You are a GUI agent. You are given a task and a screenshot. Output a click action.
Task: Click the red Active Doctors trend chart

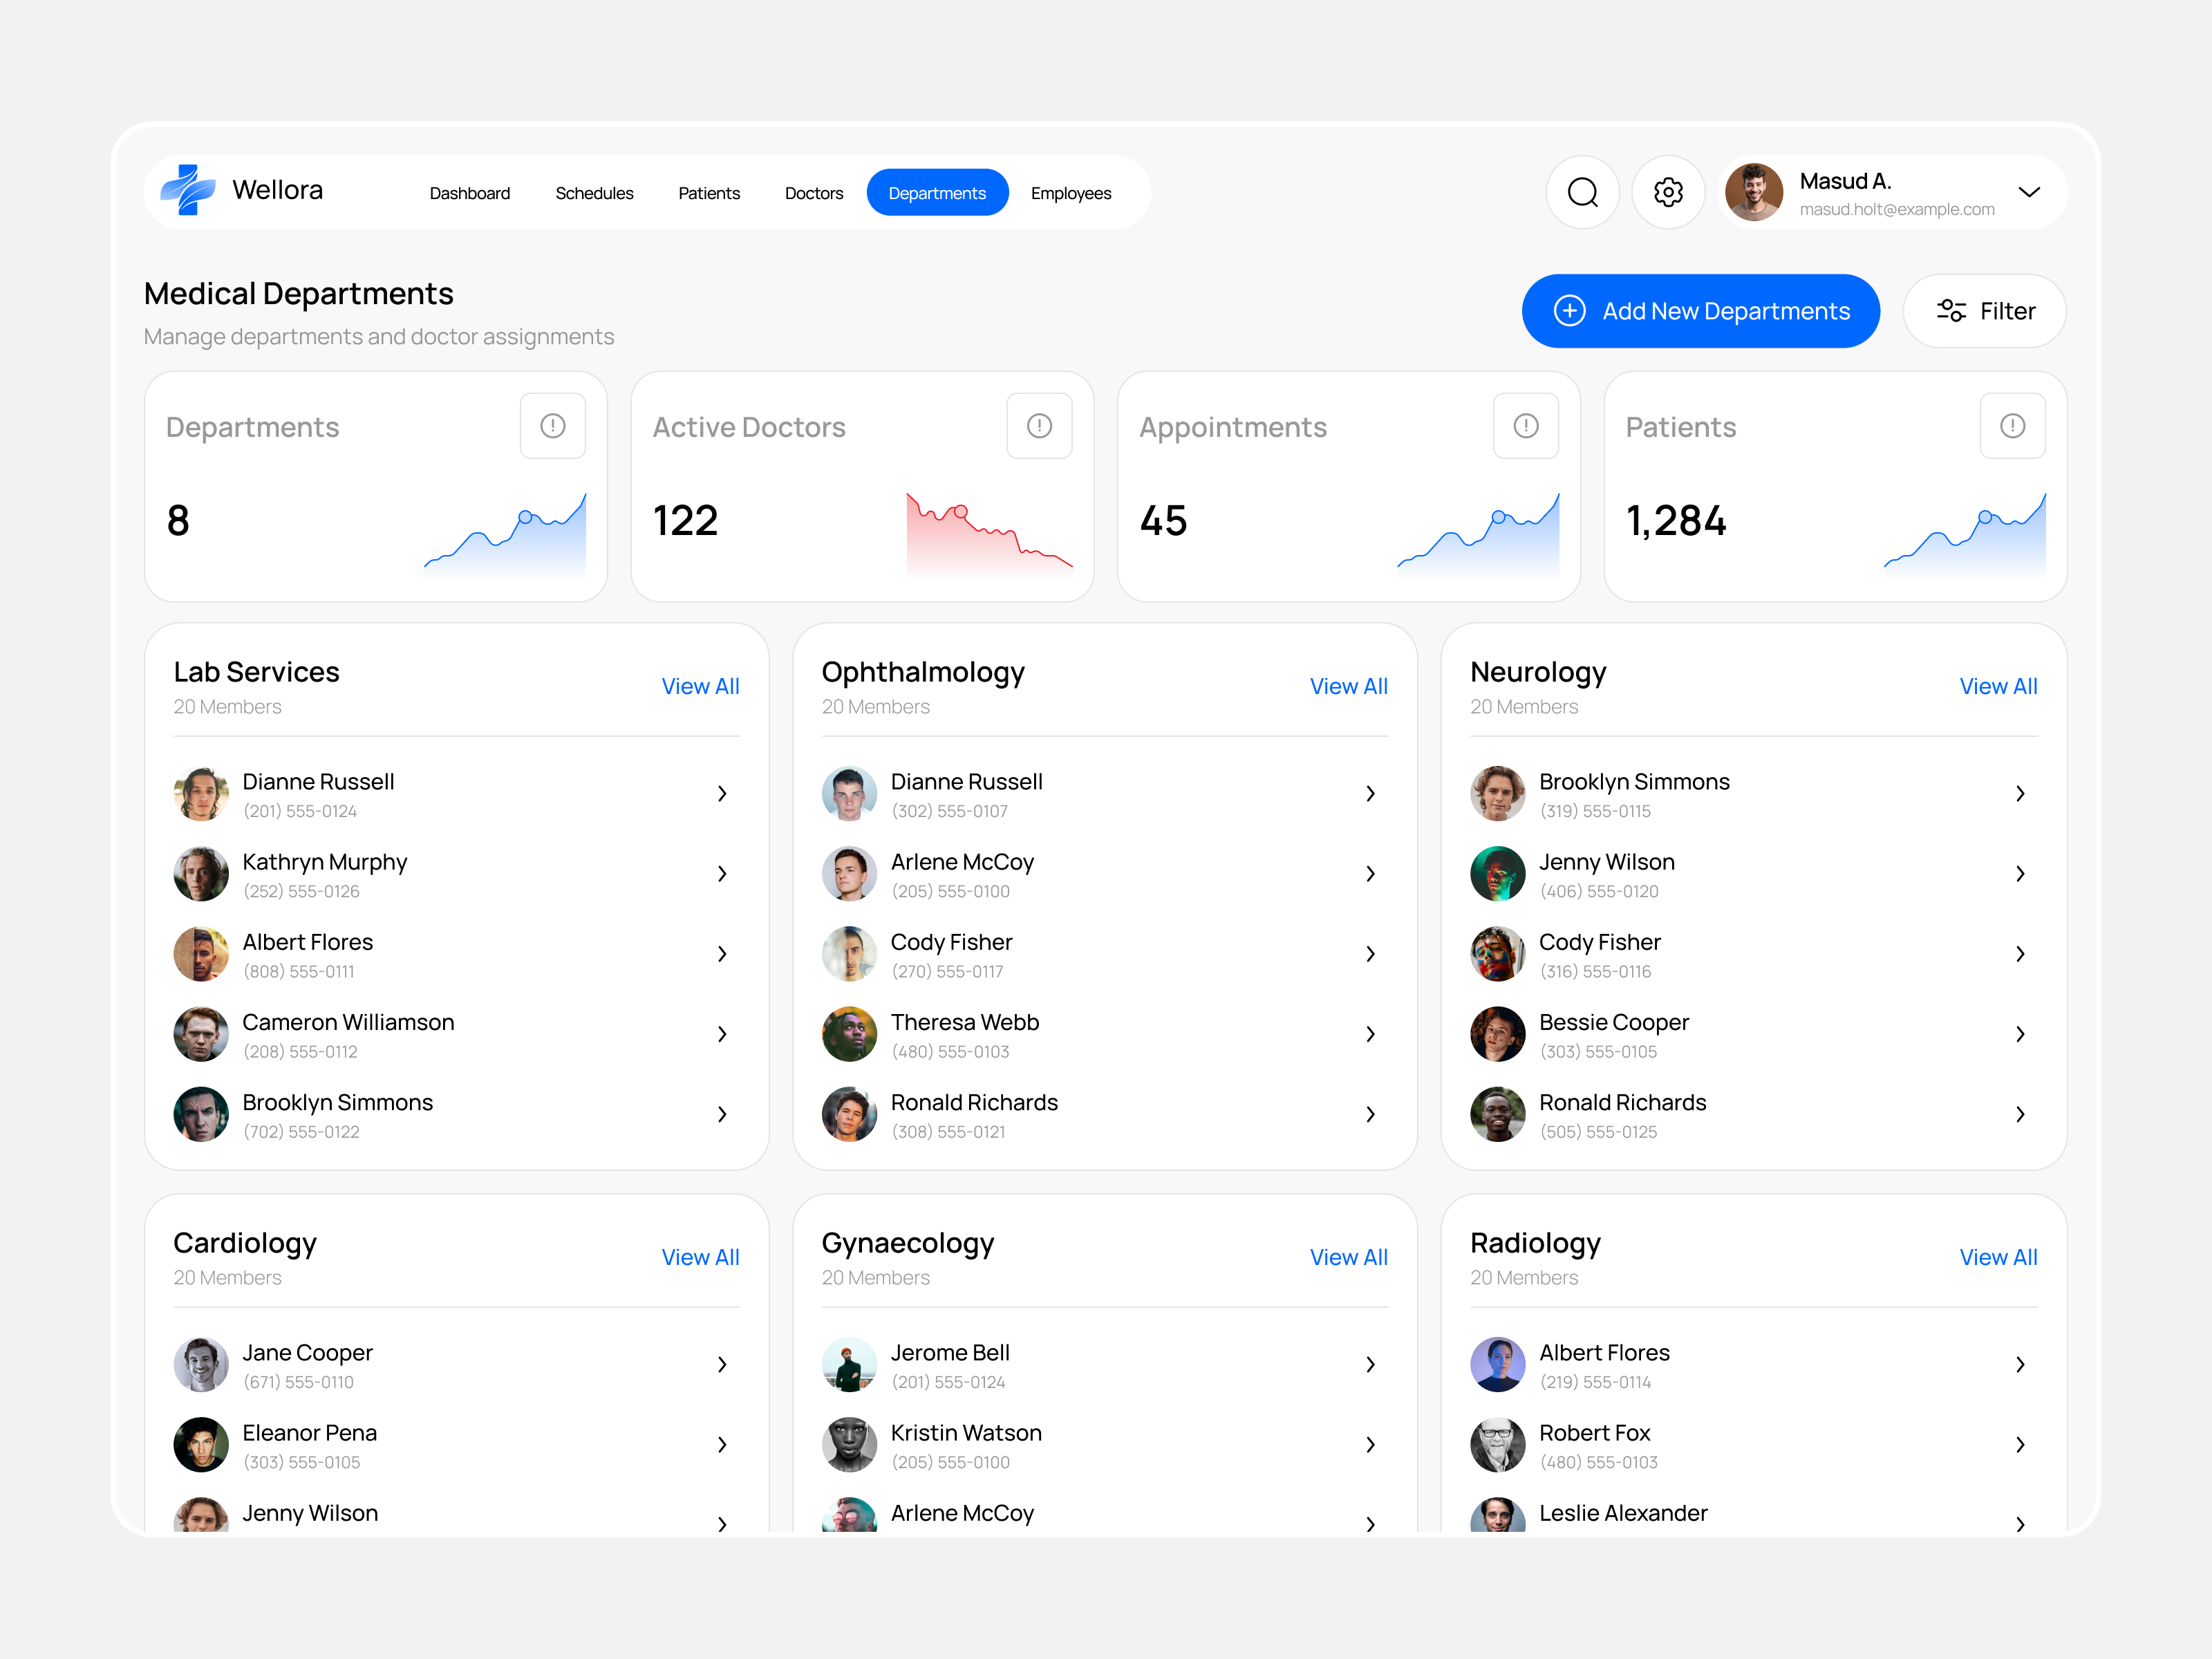point(990,535)
